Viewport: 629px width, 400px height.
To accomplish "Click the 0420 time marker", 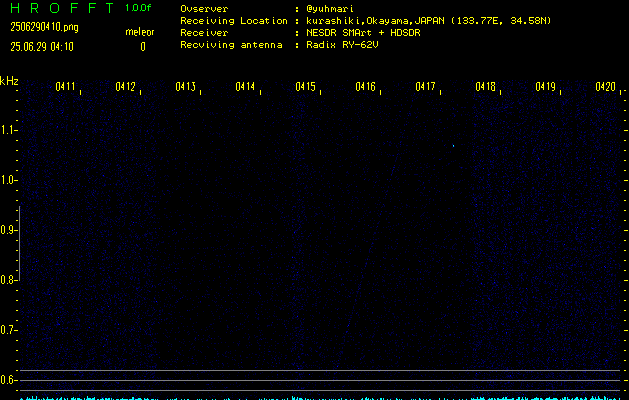I will pos(605,87).
